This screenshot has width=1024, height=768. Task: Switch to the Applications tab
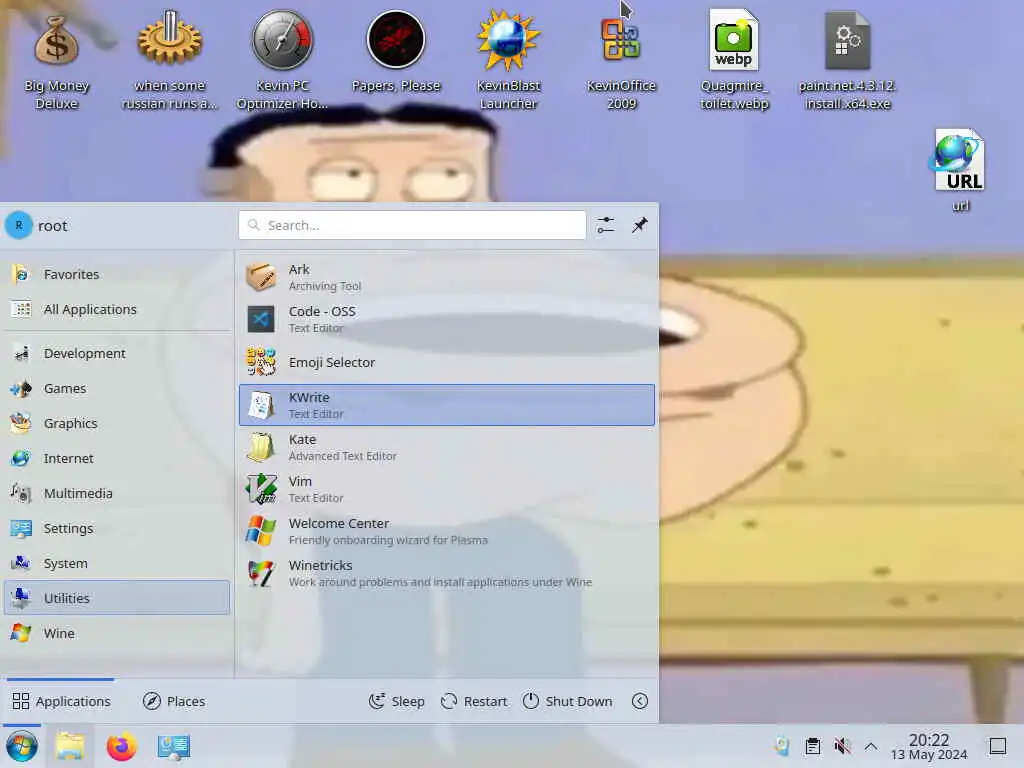(x=61, y=701)
